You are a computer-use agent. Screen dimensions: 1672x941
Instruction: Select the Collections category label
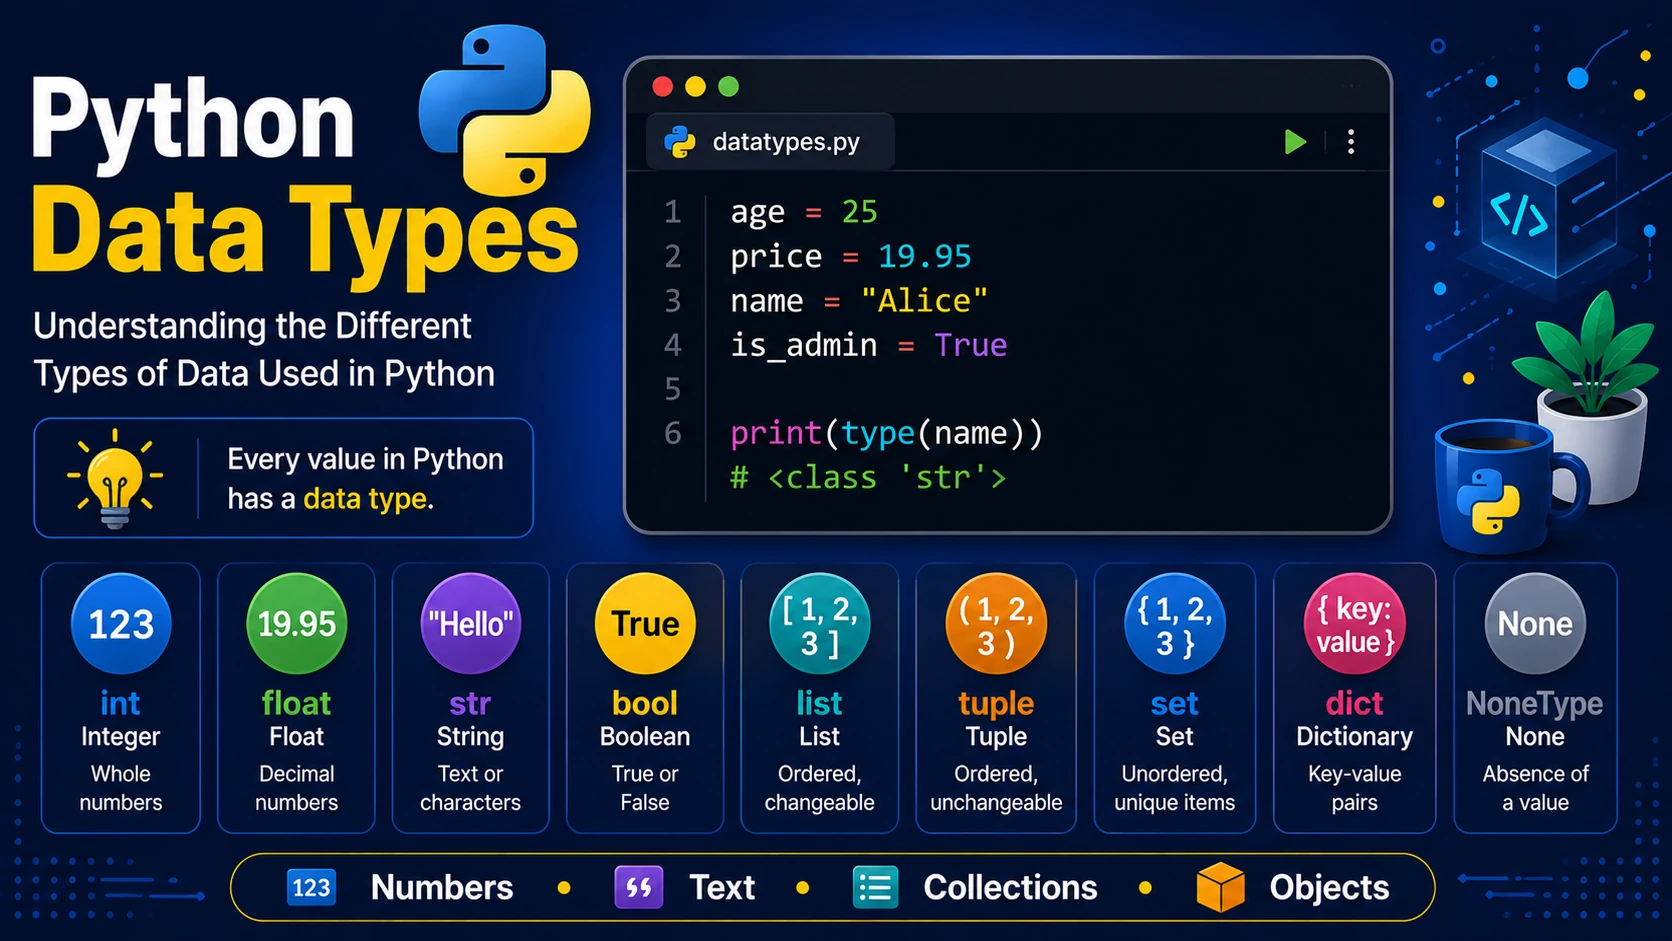click(x=1010, y=887)
